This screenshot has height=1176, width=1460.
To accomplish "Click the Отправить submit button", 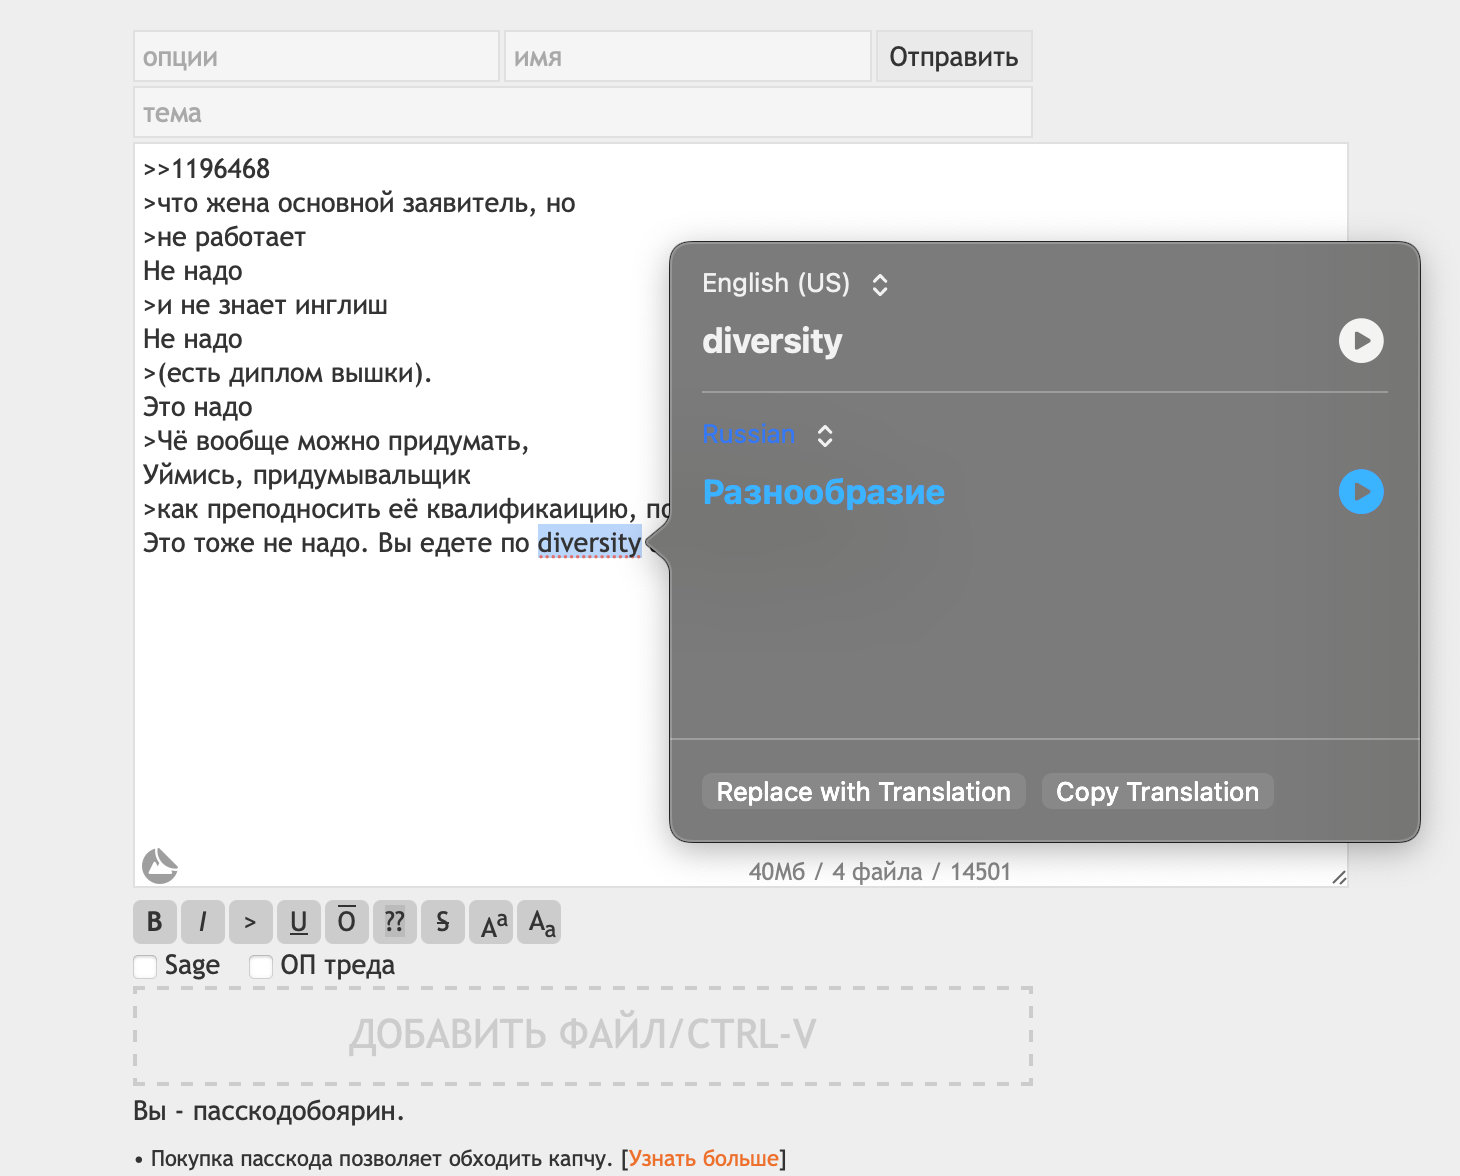I will (954, 56).
